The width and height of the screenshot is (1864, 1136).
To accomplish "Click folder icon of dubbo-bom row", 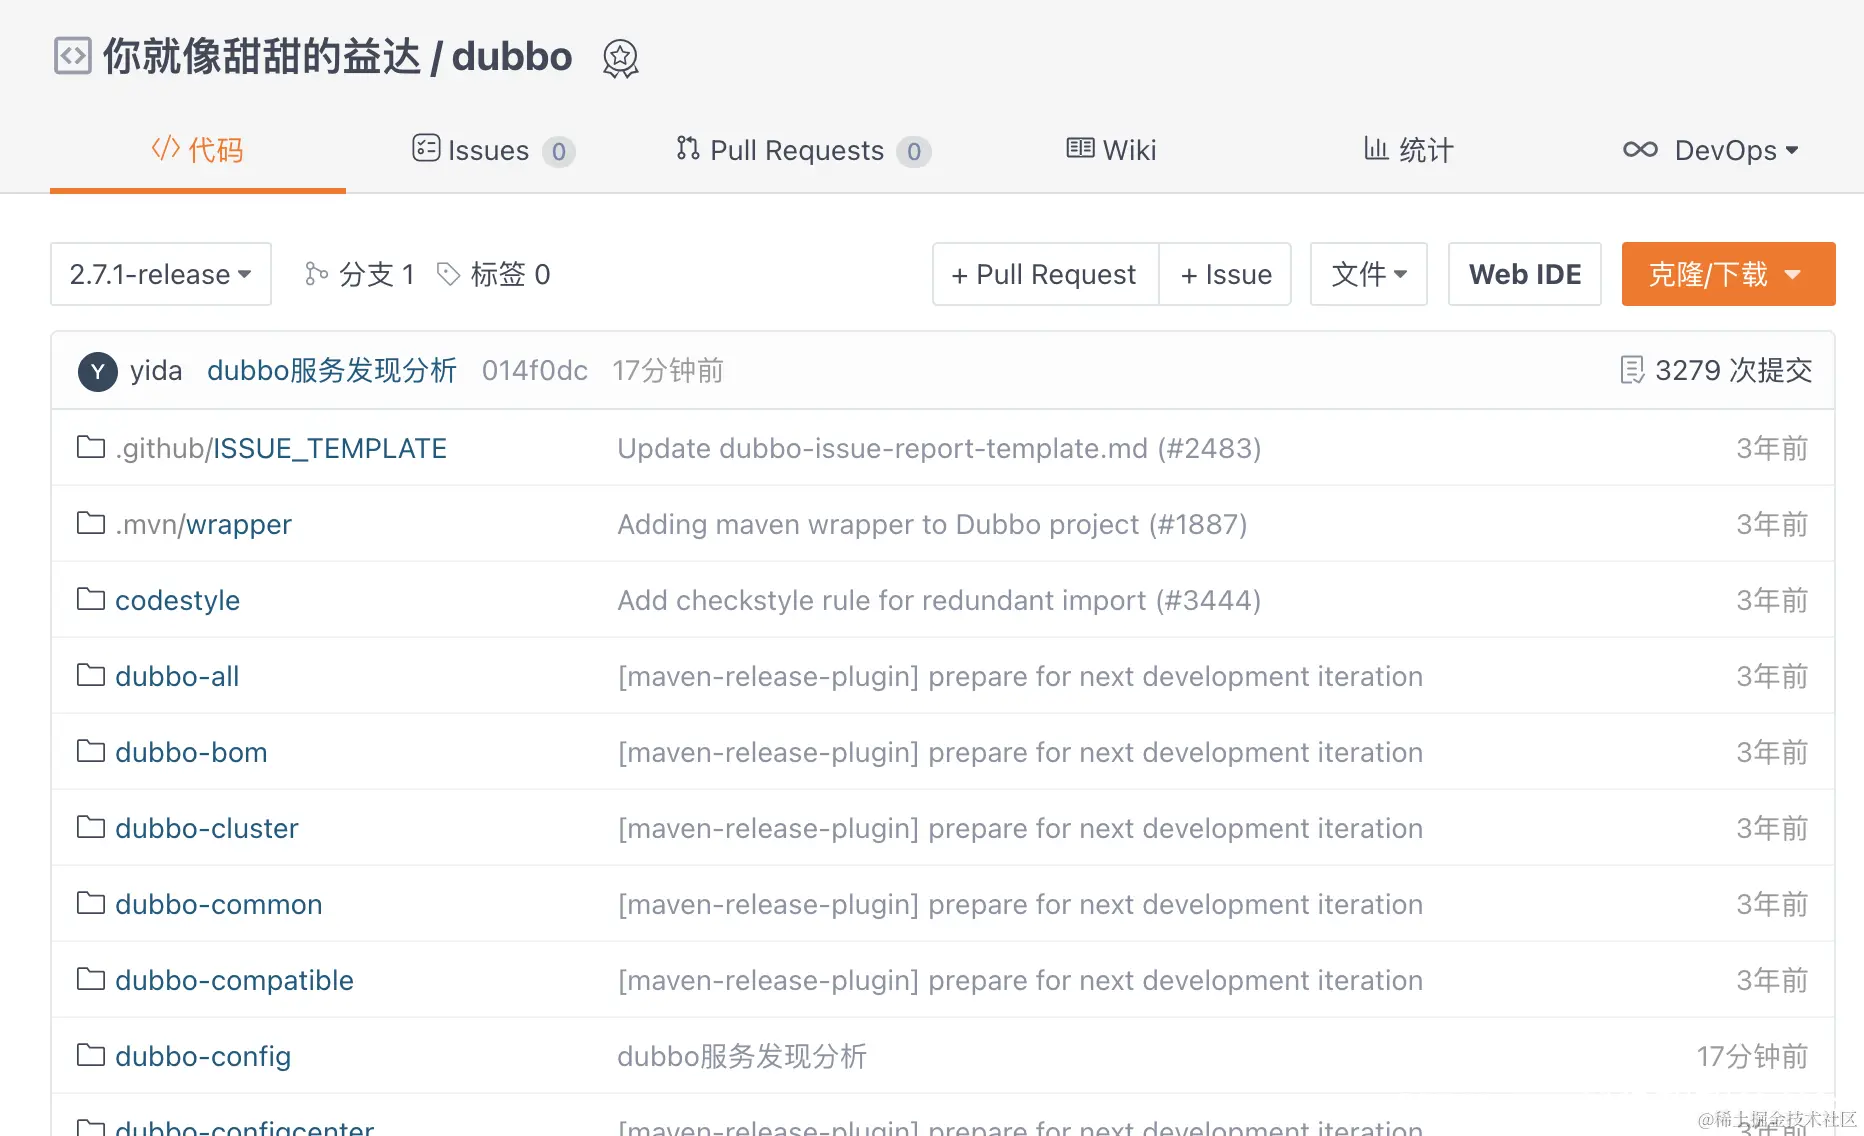I will 91,751.
